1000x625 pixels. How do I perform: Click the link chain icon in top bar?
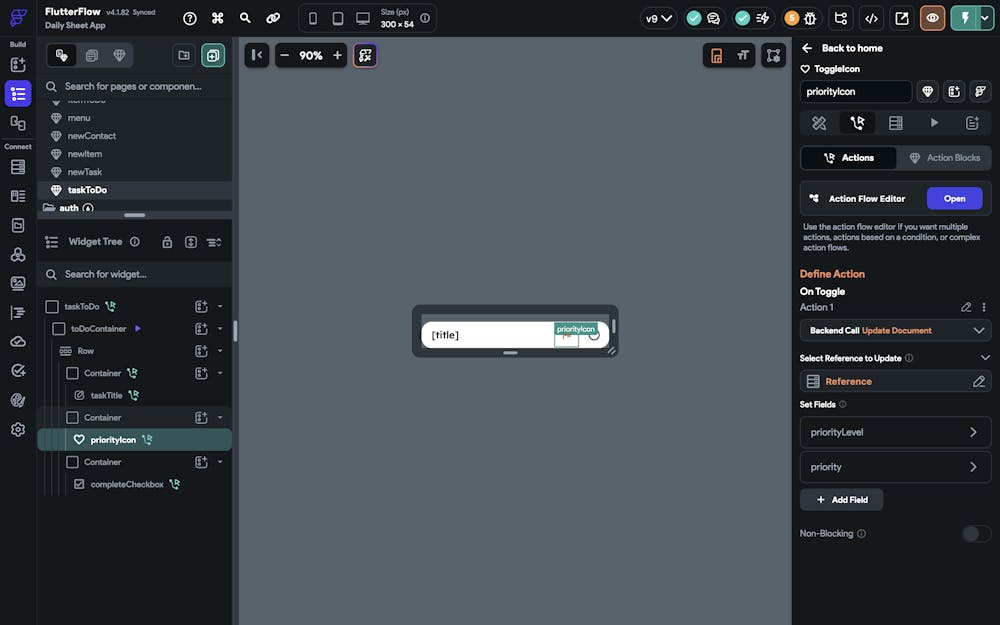273,18
